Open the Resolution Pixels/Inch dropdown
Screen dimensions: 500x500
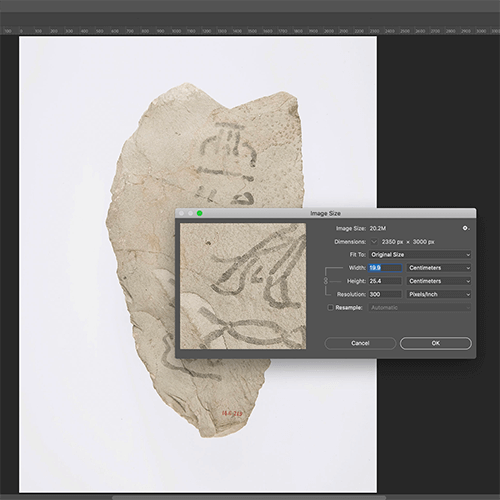[439, 294]
